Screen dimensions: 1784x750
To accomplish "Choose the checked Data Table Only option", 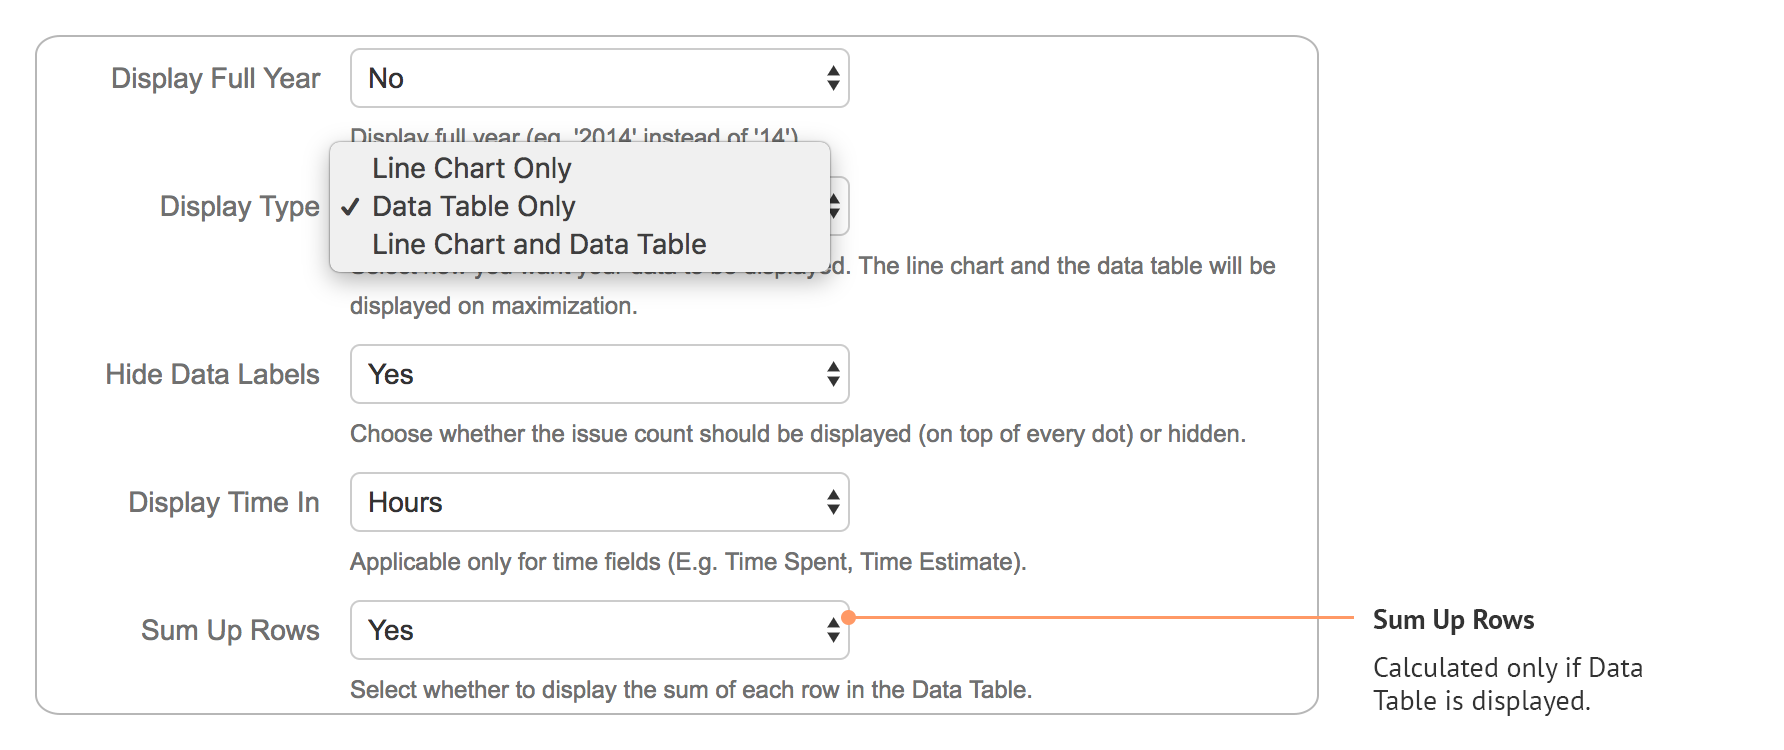I will 473,206.
